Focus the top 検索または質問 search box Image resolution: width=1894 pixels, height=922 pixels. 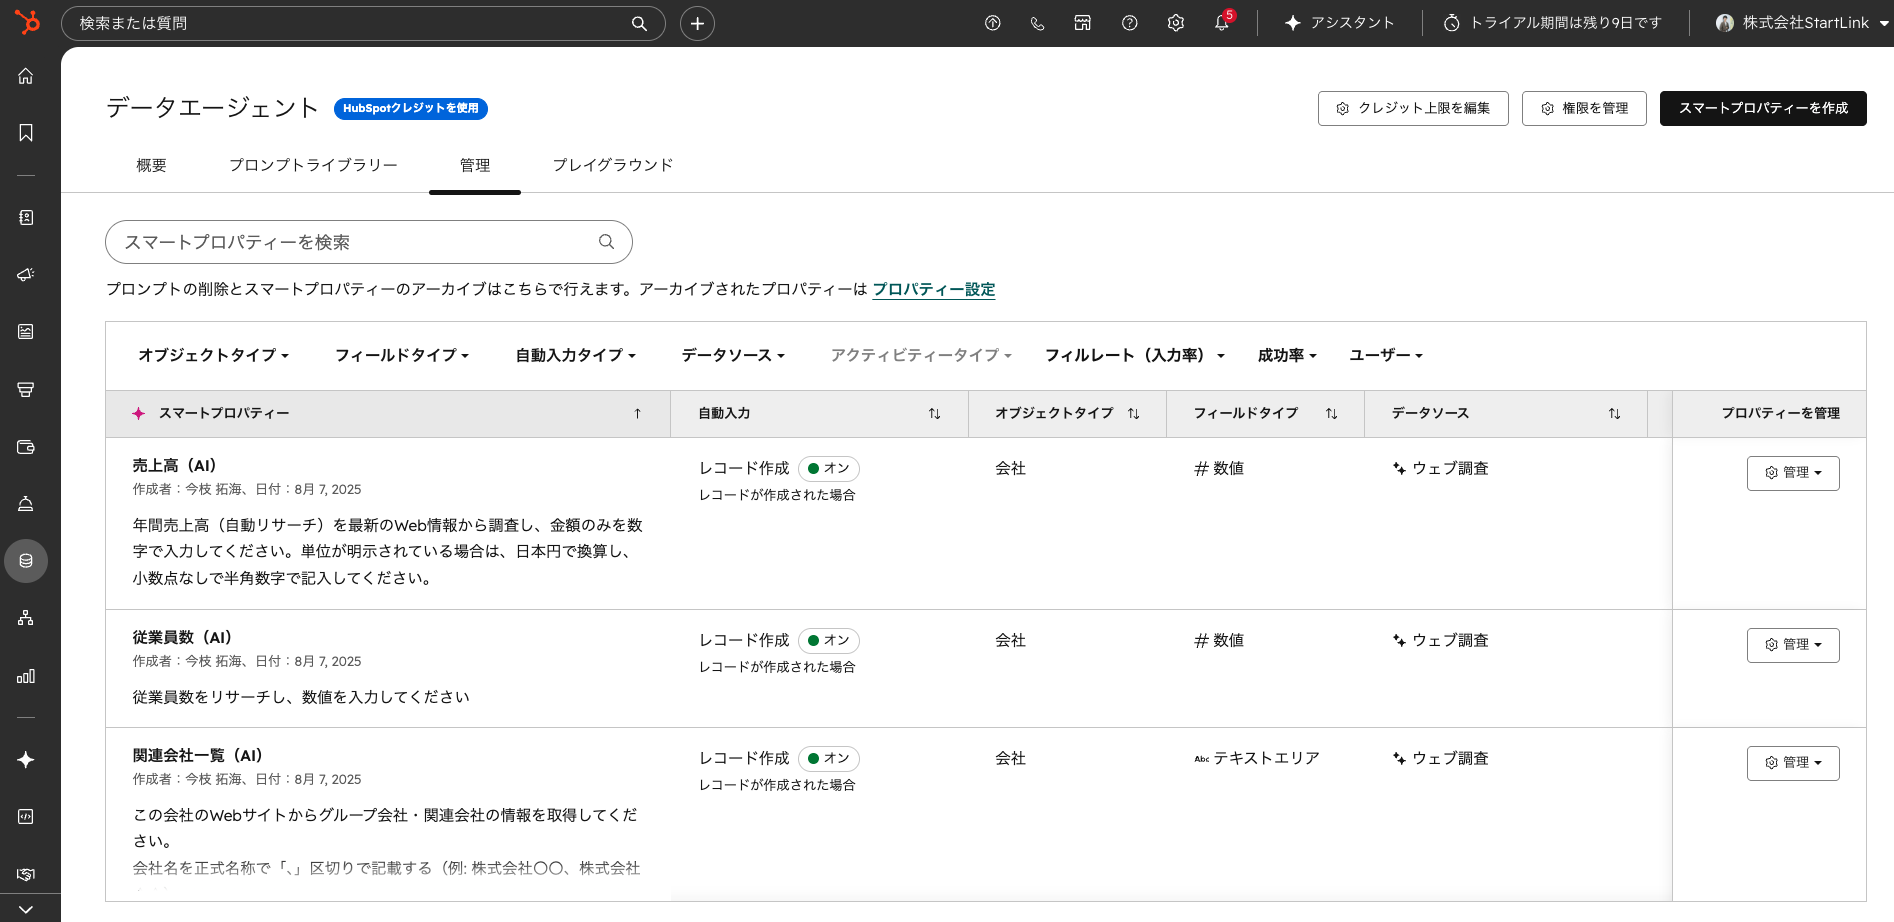point(363,23)
